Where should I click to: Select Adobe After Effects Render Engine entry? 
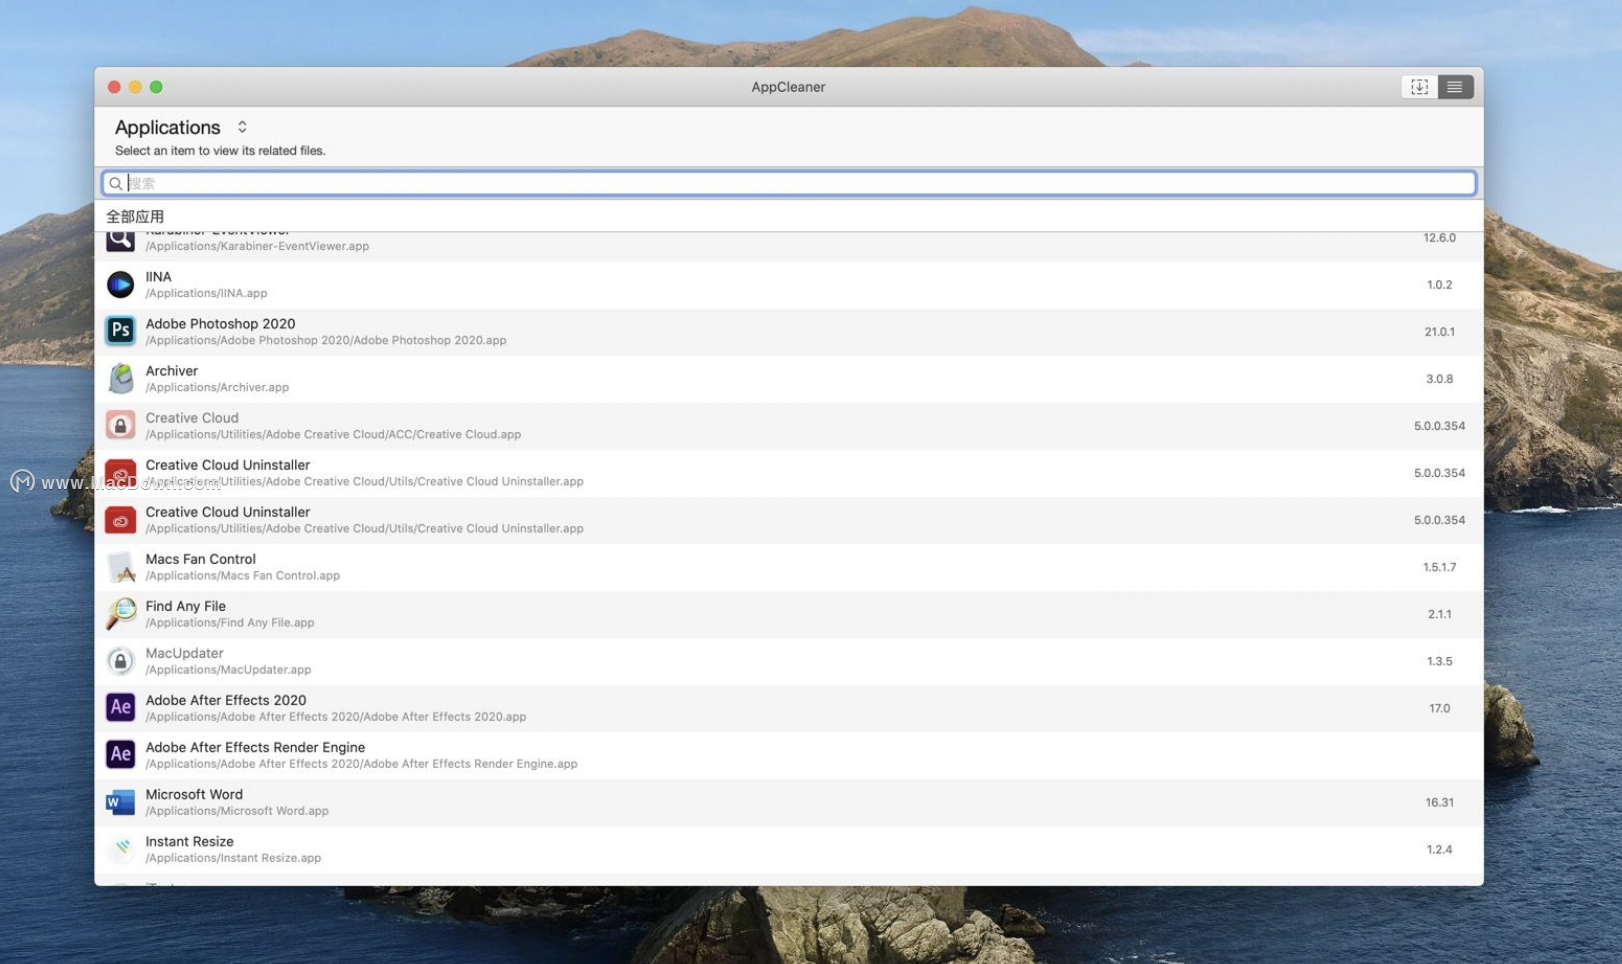click(789, 755)
